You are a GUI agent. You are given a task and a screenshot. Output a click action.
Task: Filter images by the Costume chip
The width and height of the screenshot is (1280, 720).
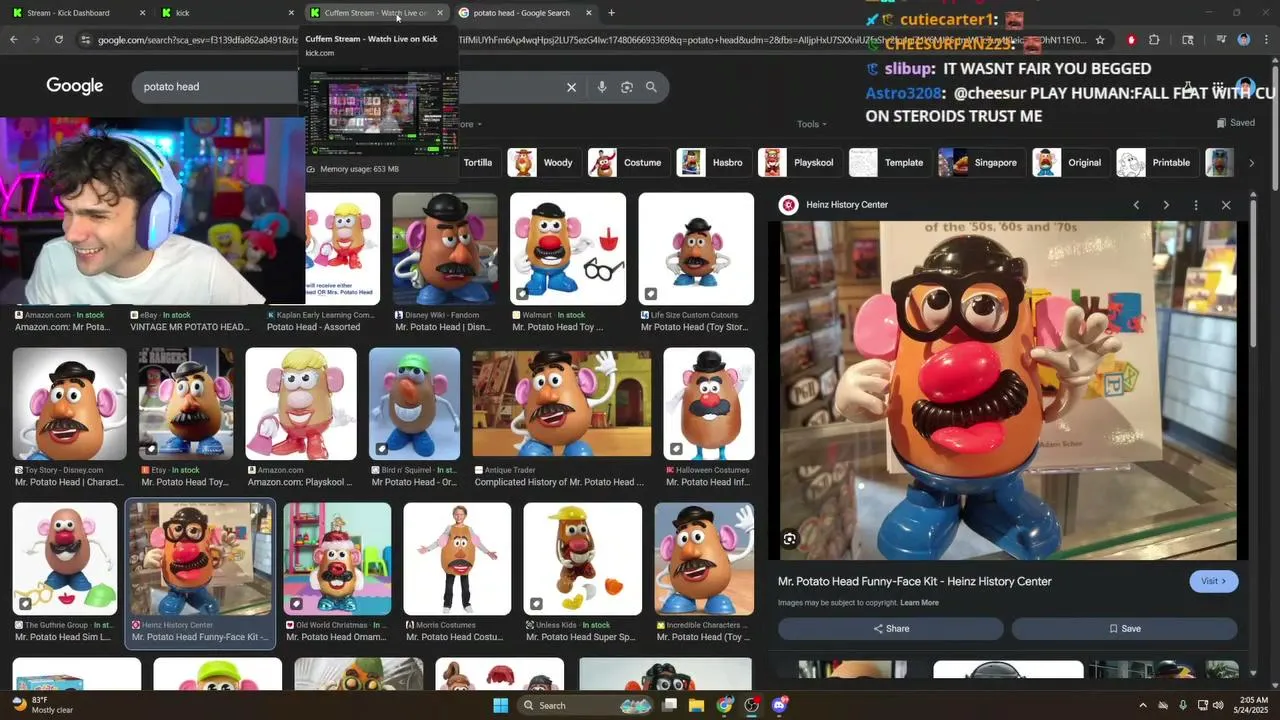[627, 163]
